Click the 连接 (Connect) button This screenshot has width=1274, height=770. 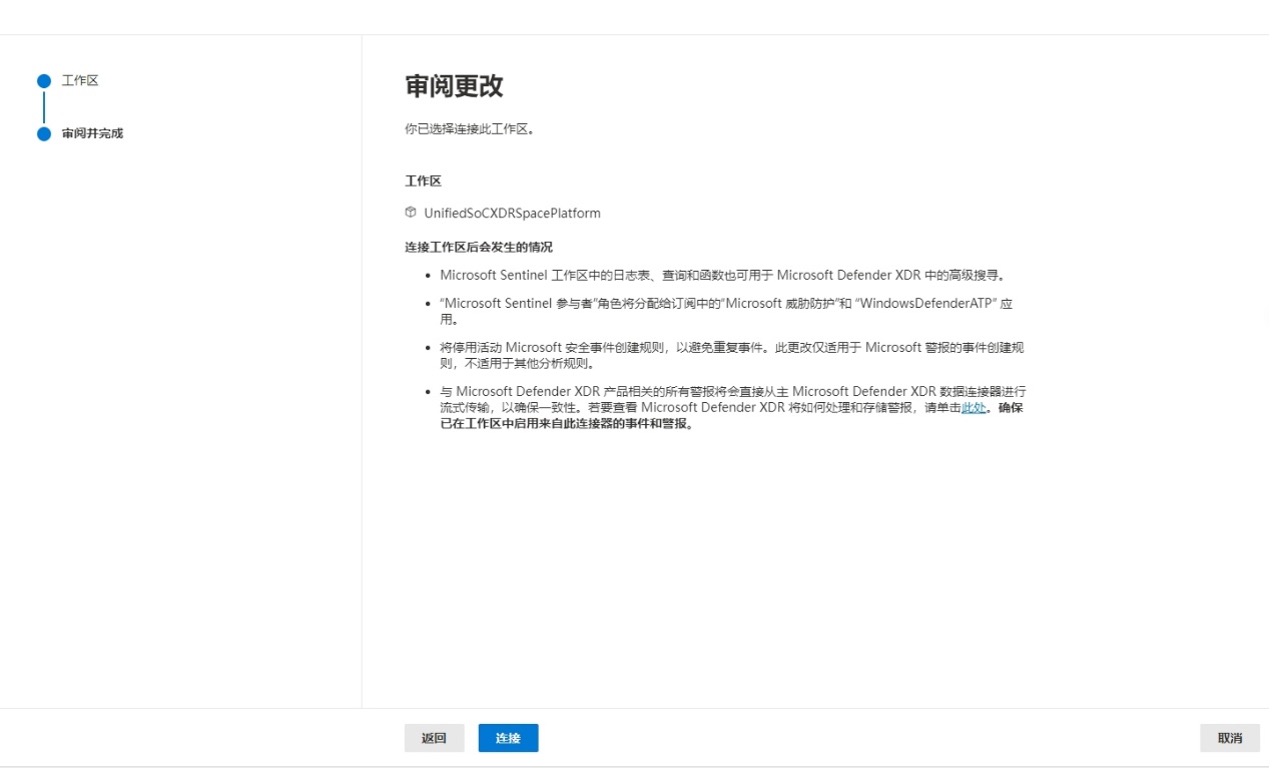coord(508,738)
